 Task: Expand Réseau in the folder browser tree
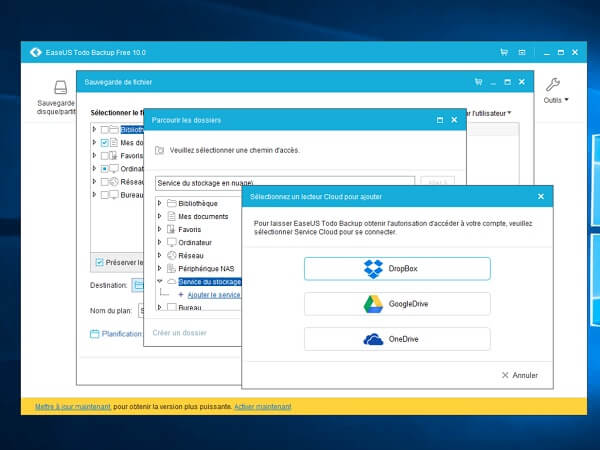160,255
